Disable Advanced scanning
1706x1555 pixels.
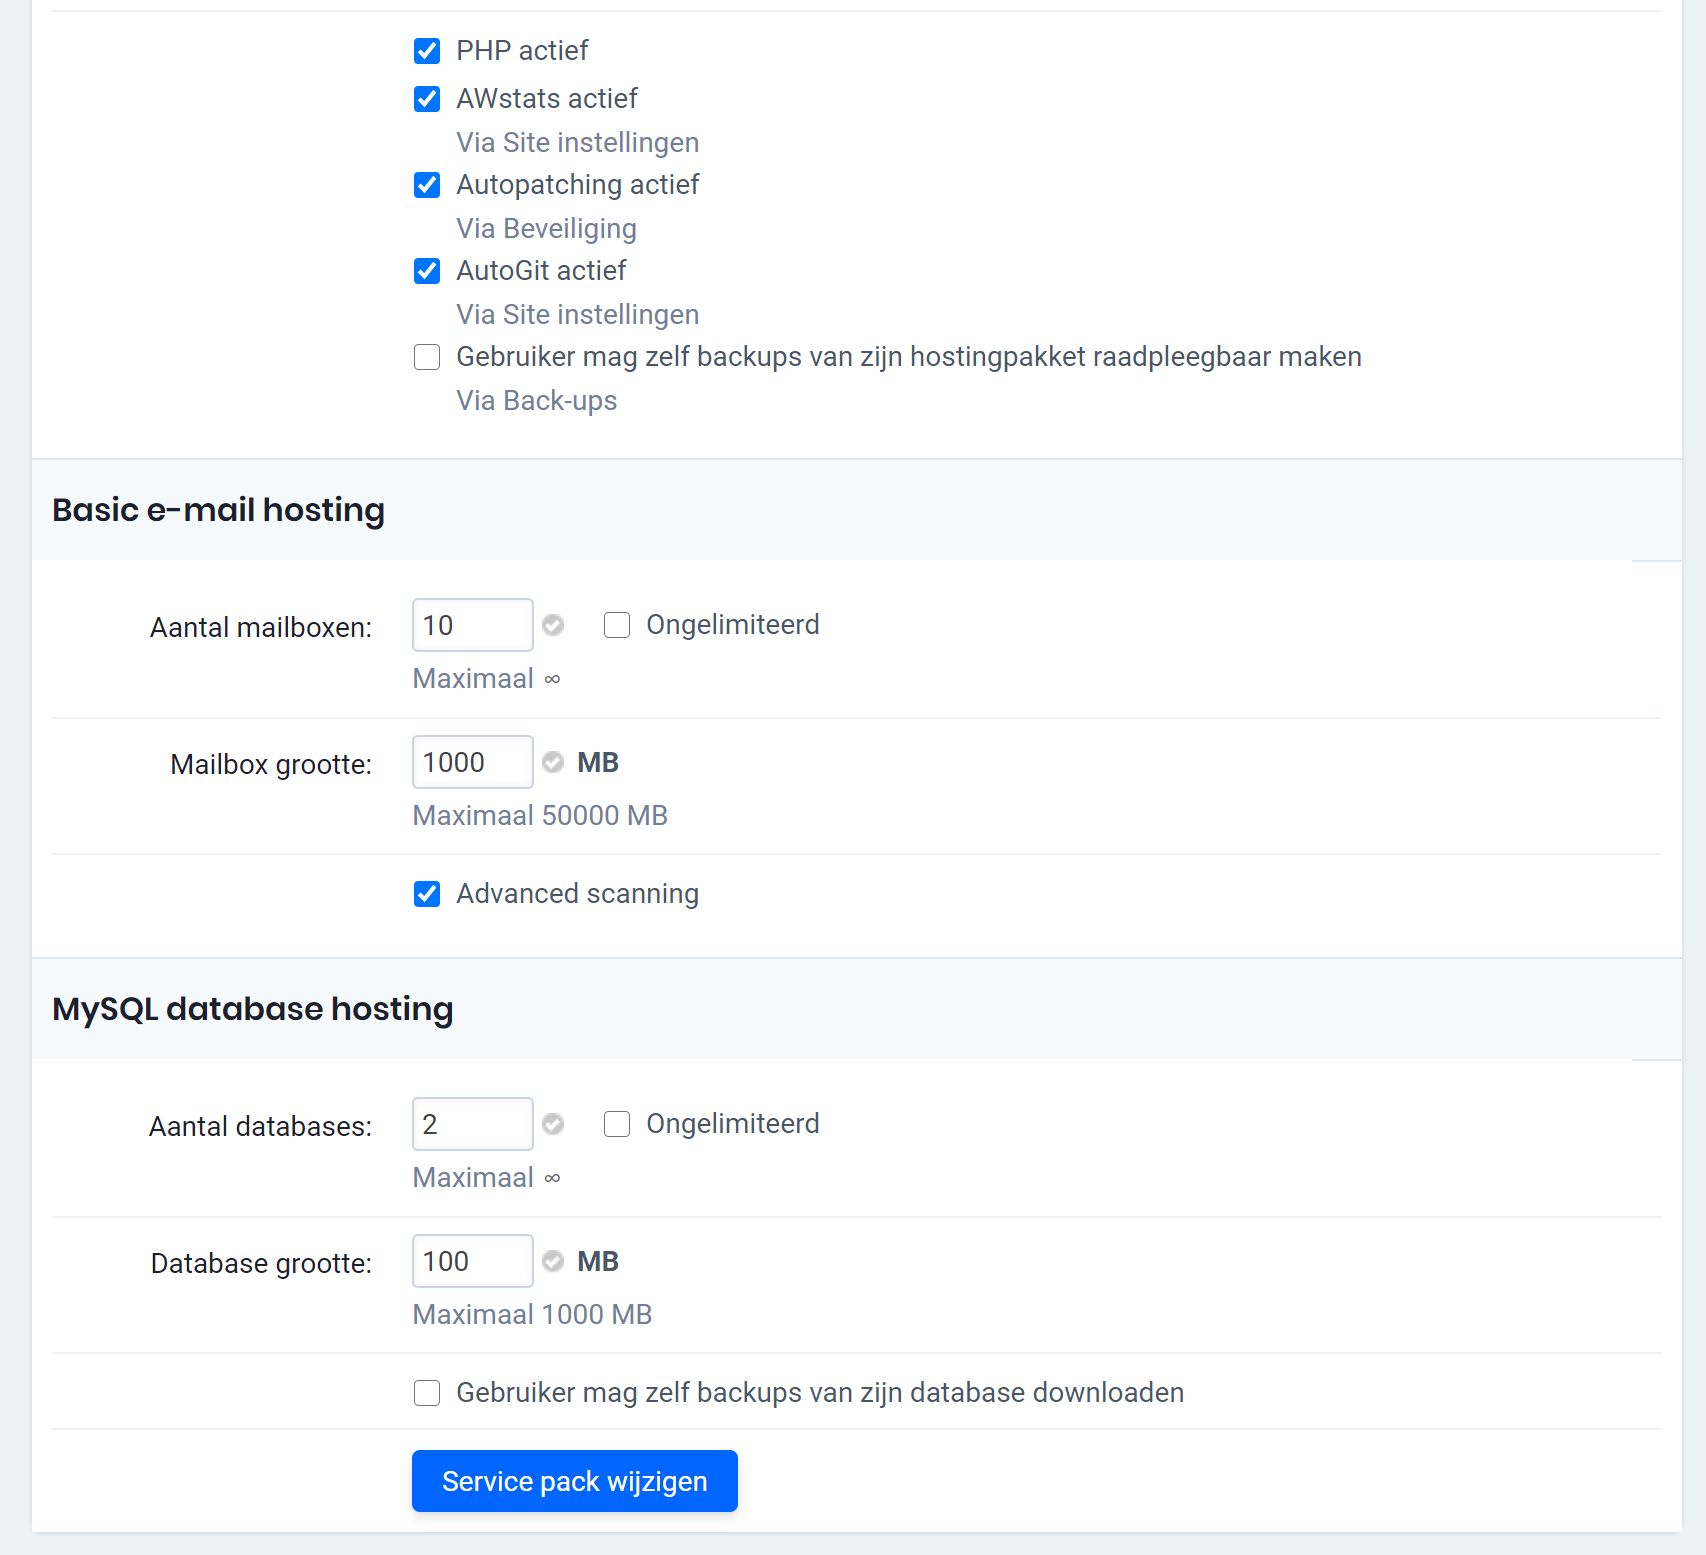[x=427, y=894]
